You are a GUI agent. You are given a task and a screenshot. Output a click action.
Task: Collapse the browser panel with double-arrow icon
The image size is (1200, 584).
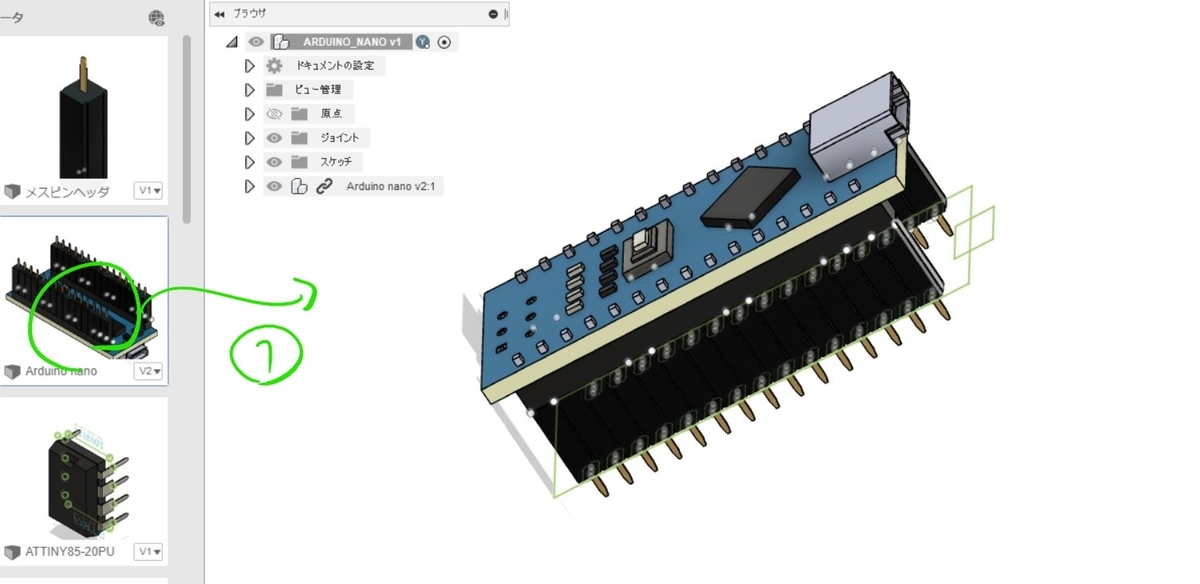219,14
